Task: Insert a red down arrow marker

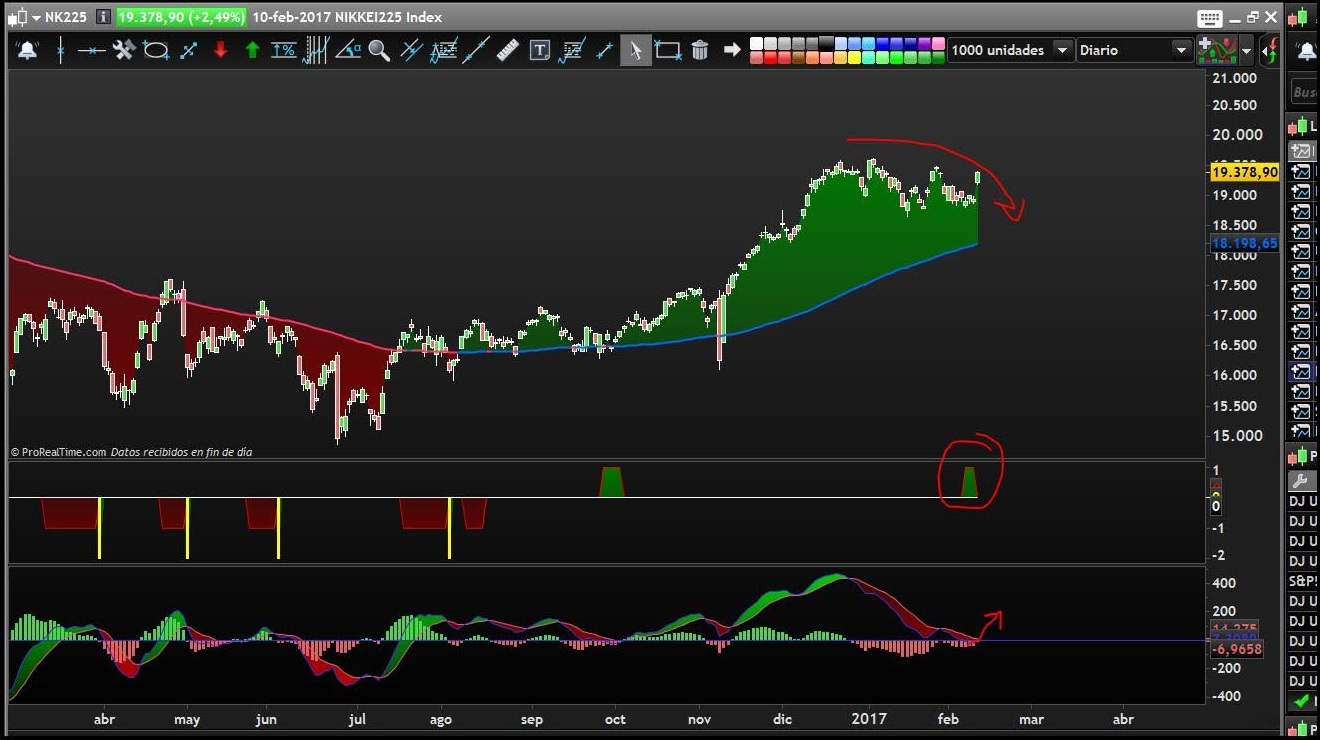Action: (220, 50)
